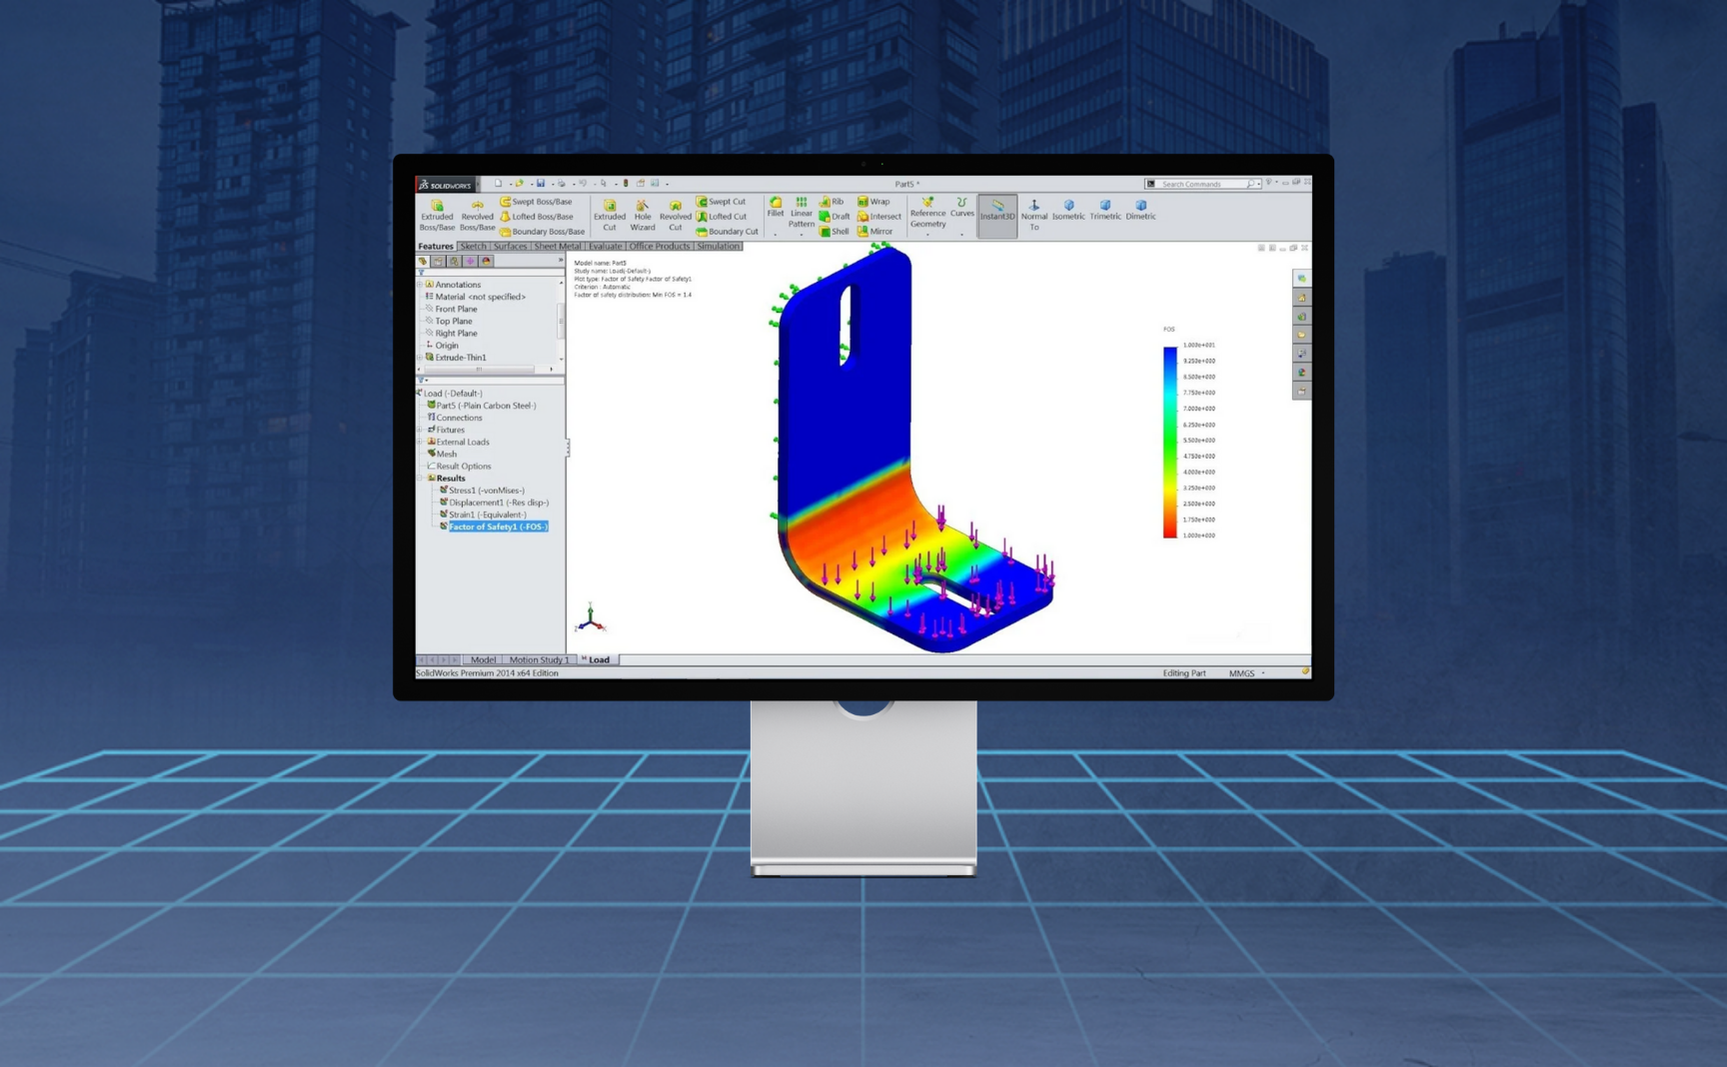1727x1067 pixels.
Task: Switch to the Evaluate tab
Action: [x=605, y=246]
